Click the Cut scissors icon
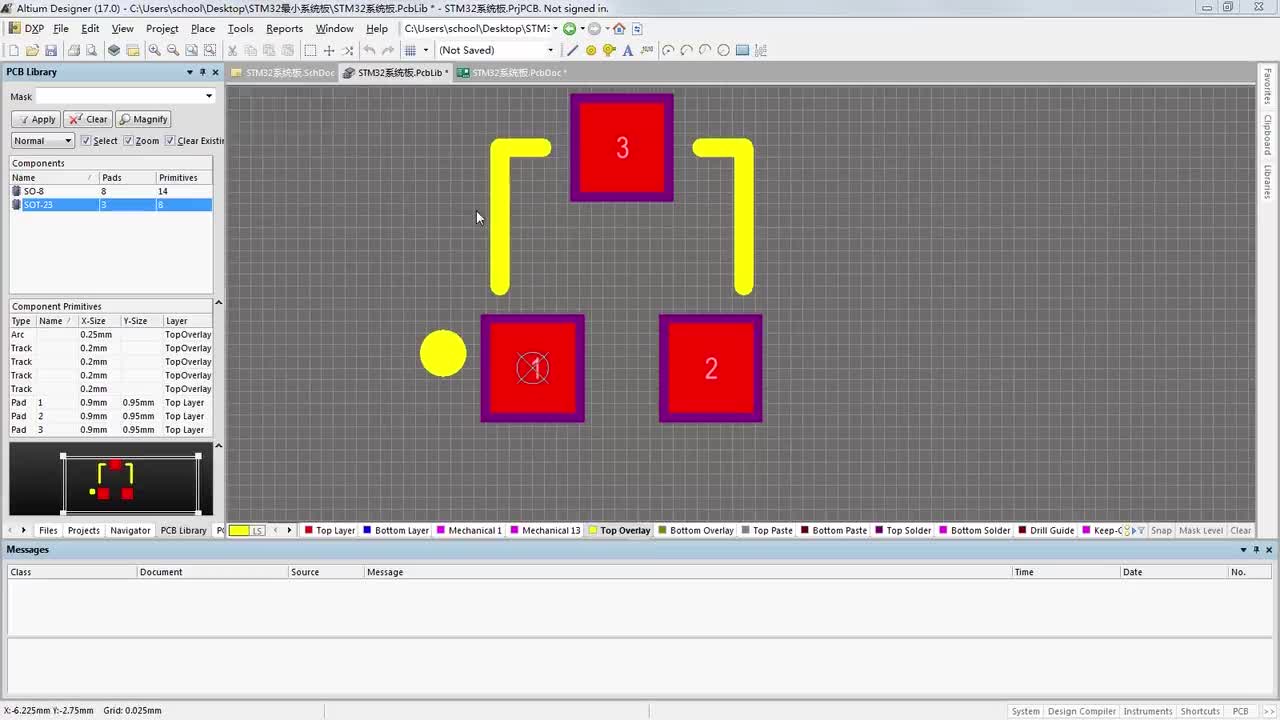Screen dimensions: 1280x720 (232, 50)
